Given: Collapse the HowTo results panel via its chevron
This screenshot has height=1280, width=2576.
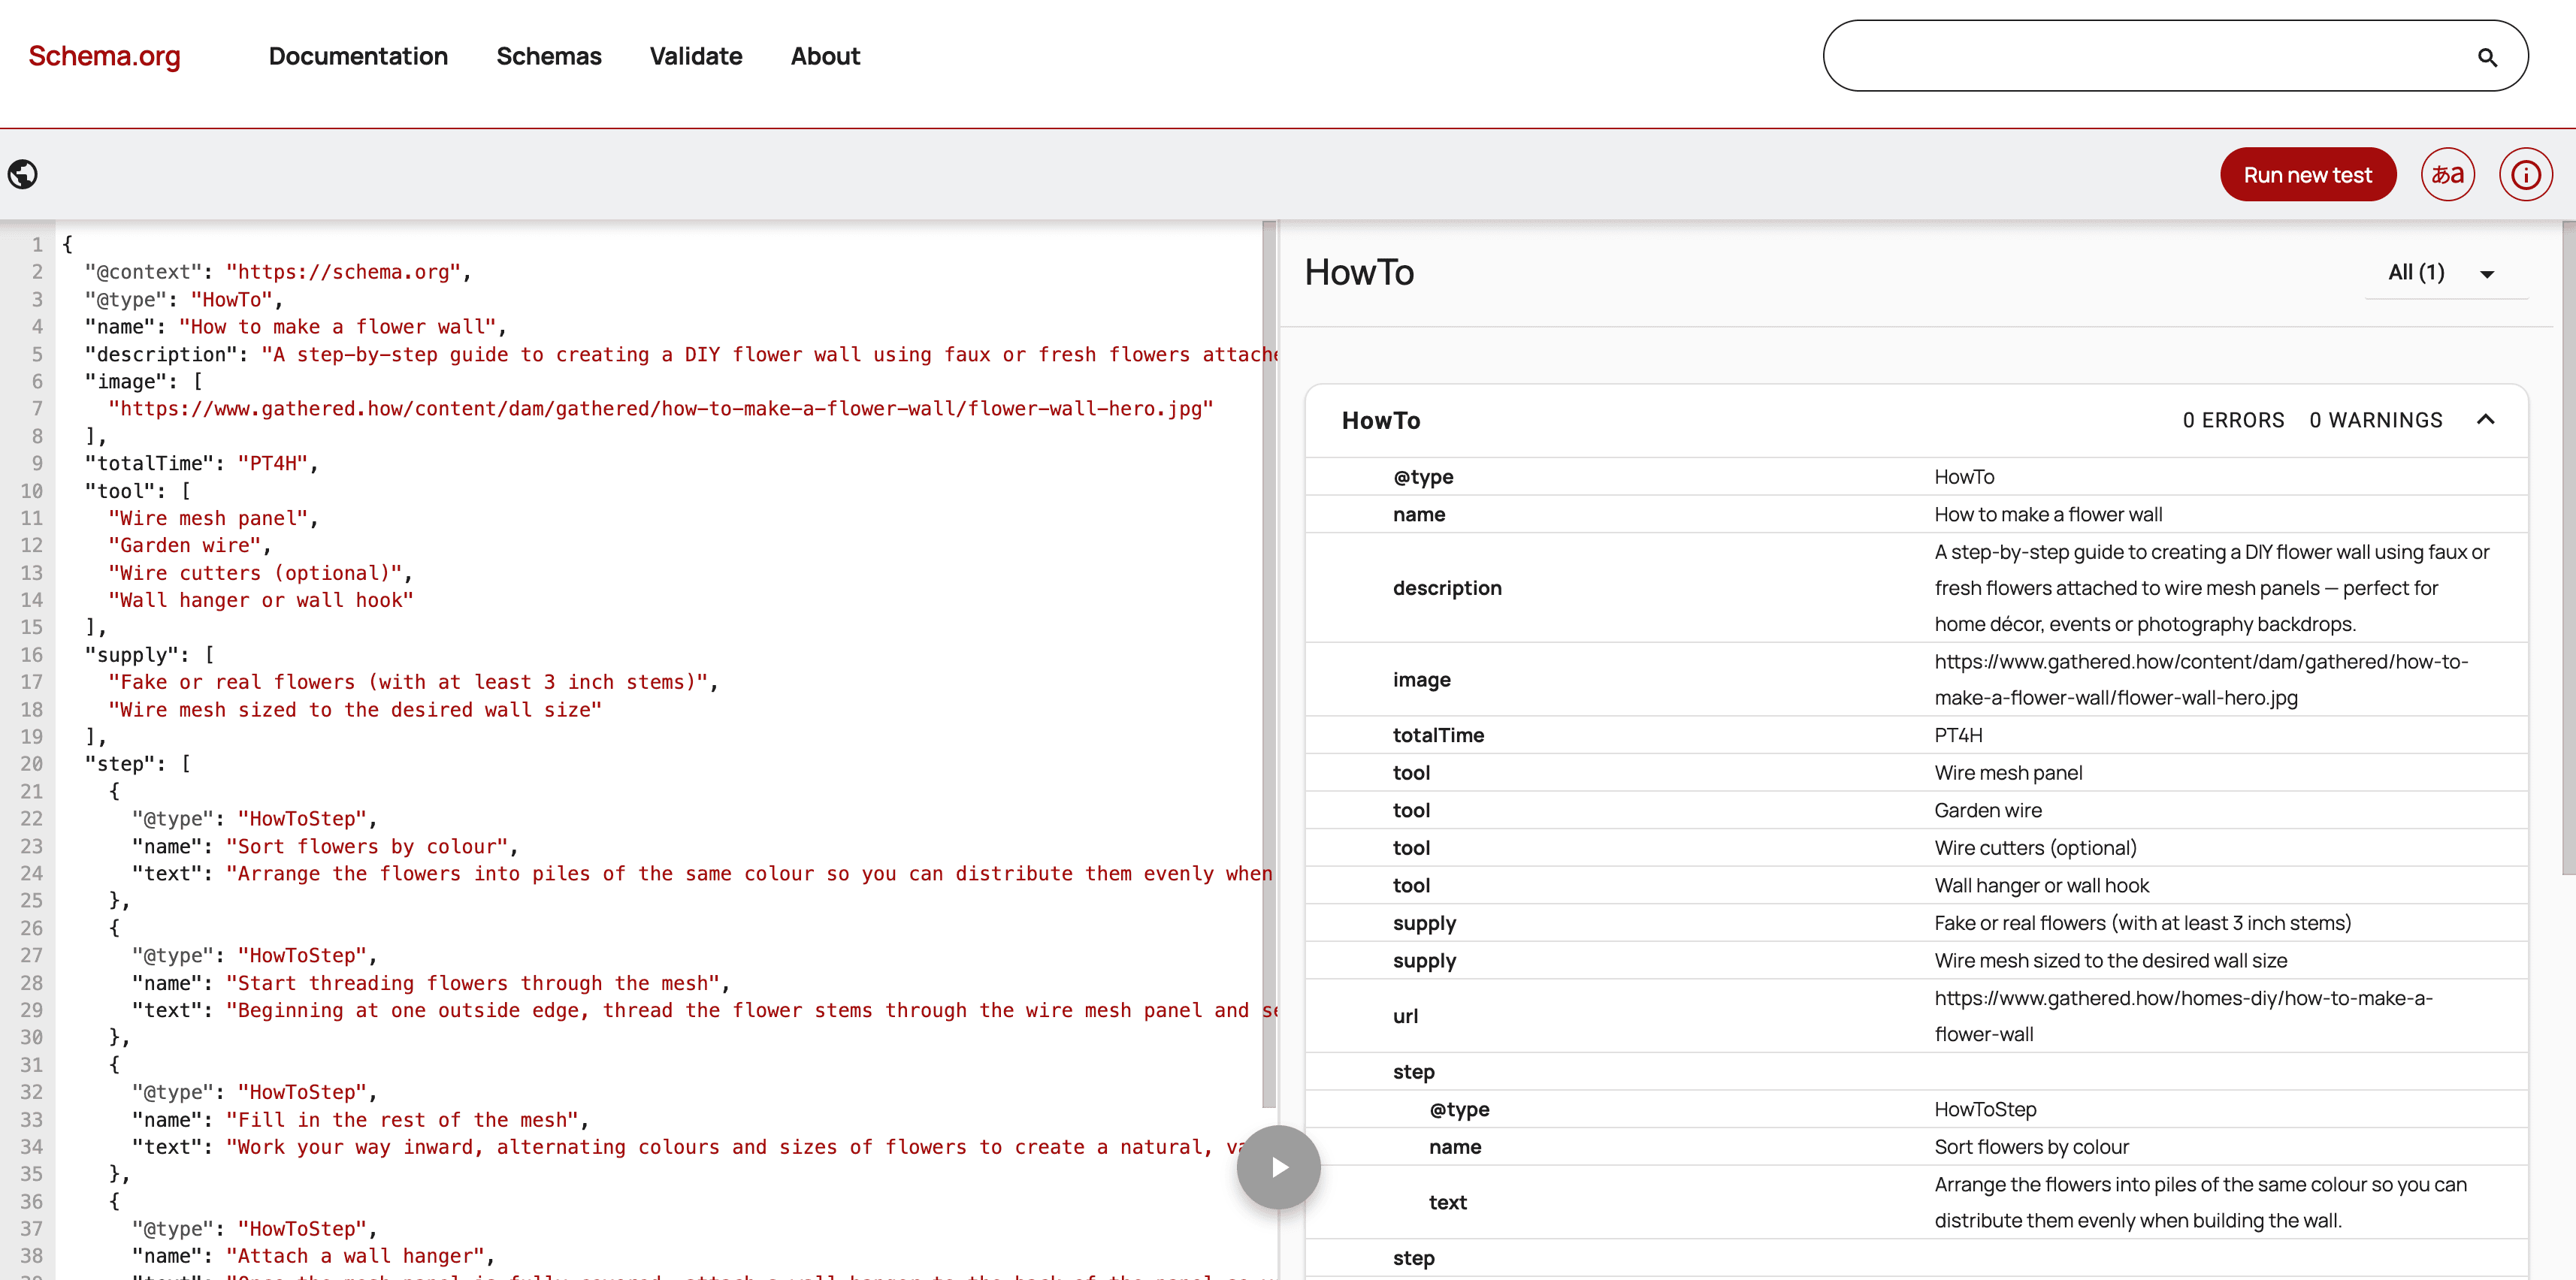Looking at the screenshot, I should pyautogui.click(x=2486, y=420).
